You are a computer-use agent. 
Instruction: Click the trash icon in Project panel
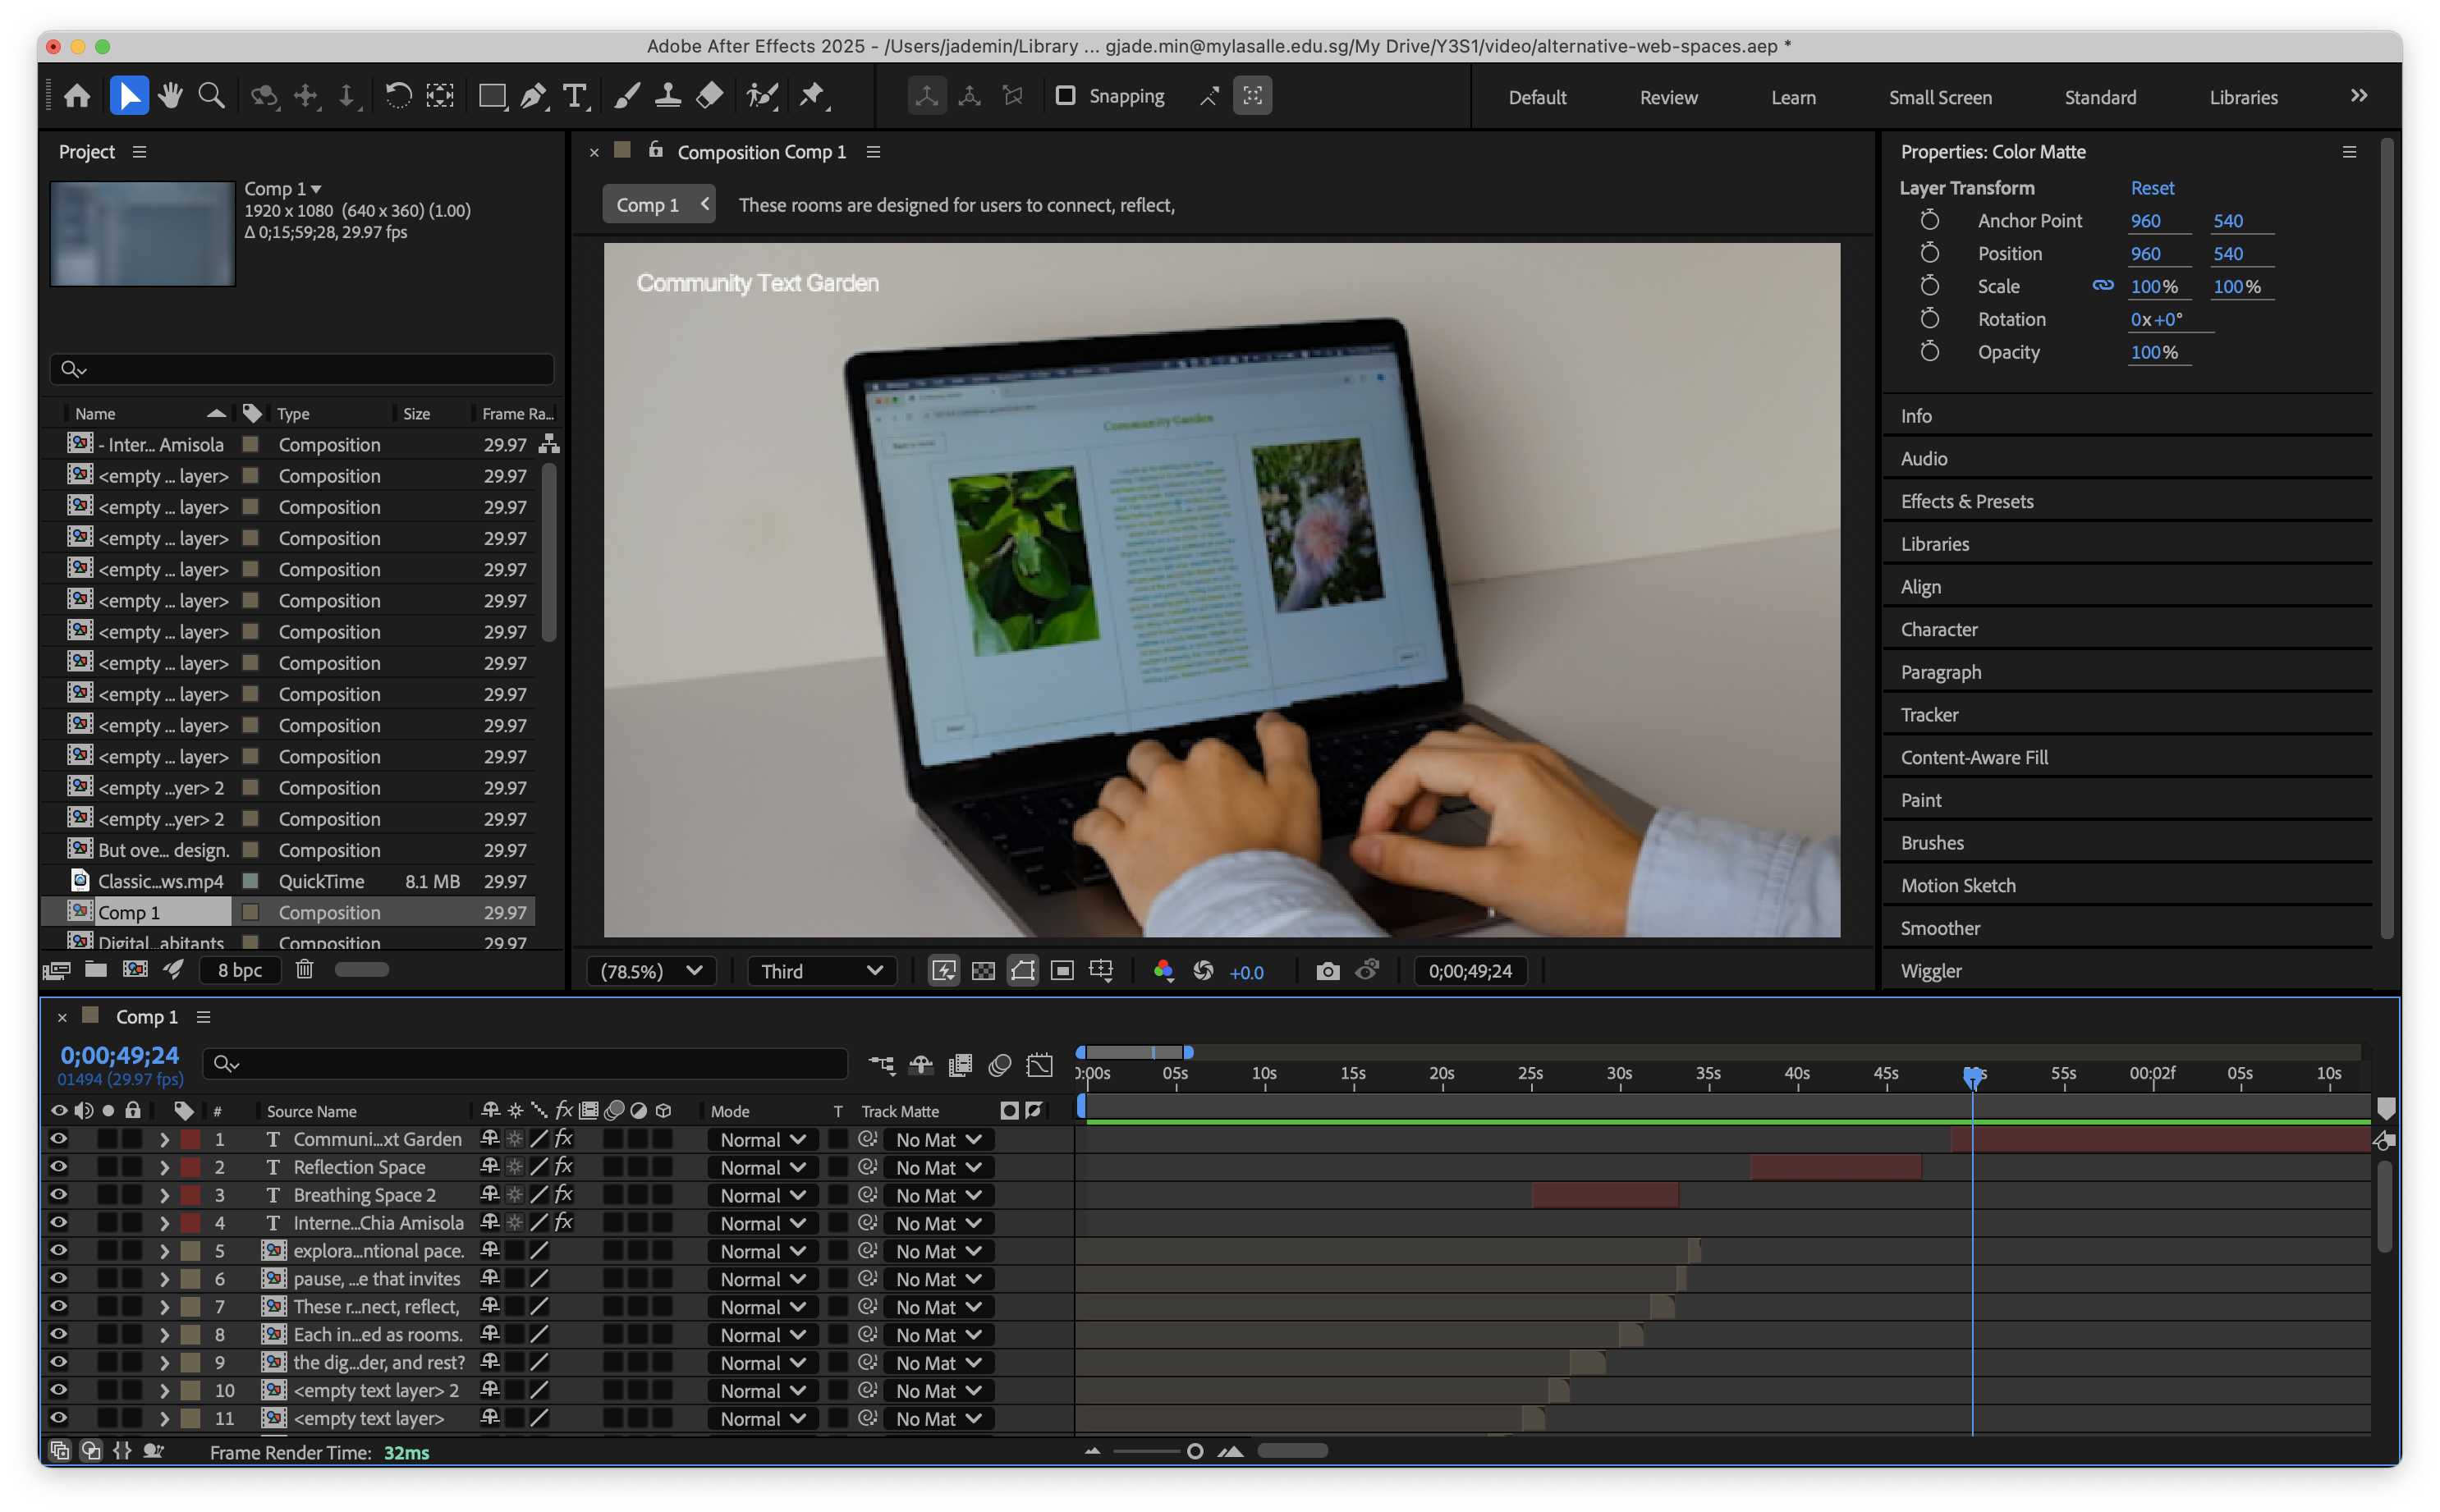tap(304, 969)
